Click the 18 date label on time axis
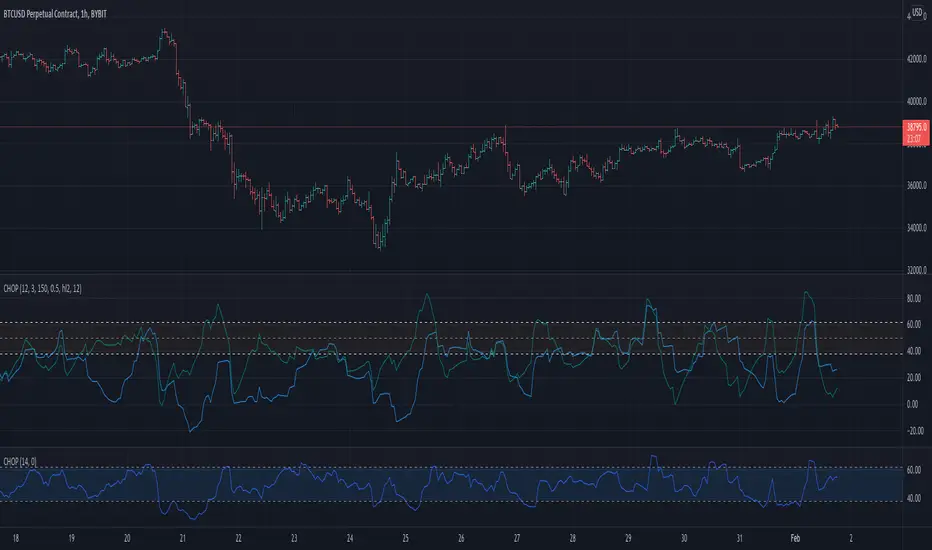 tap(15, 538)
